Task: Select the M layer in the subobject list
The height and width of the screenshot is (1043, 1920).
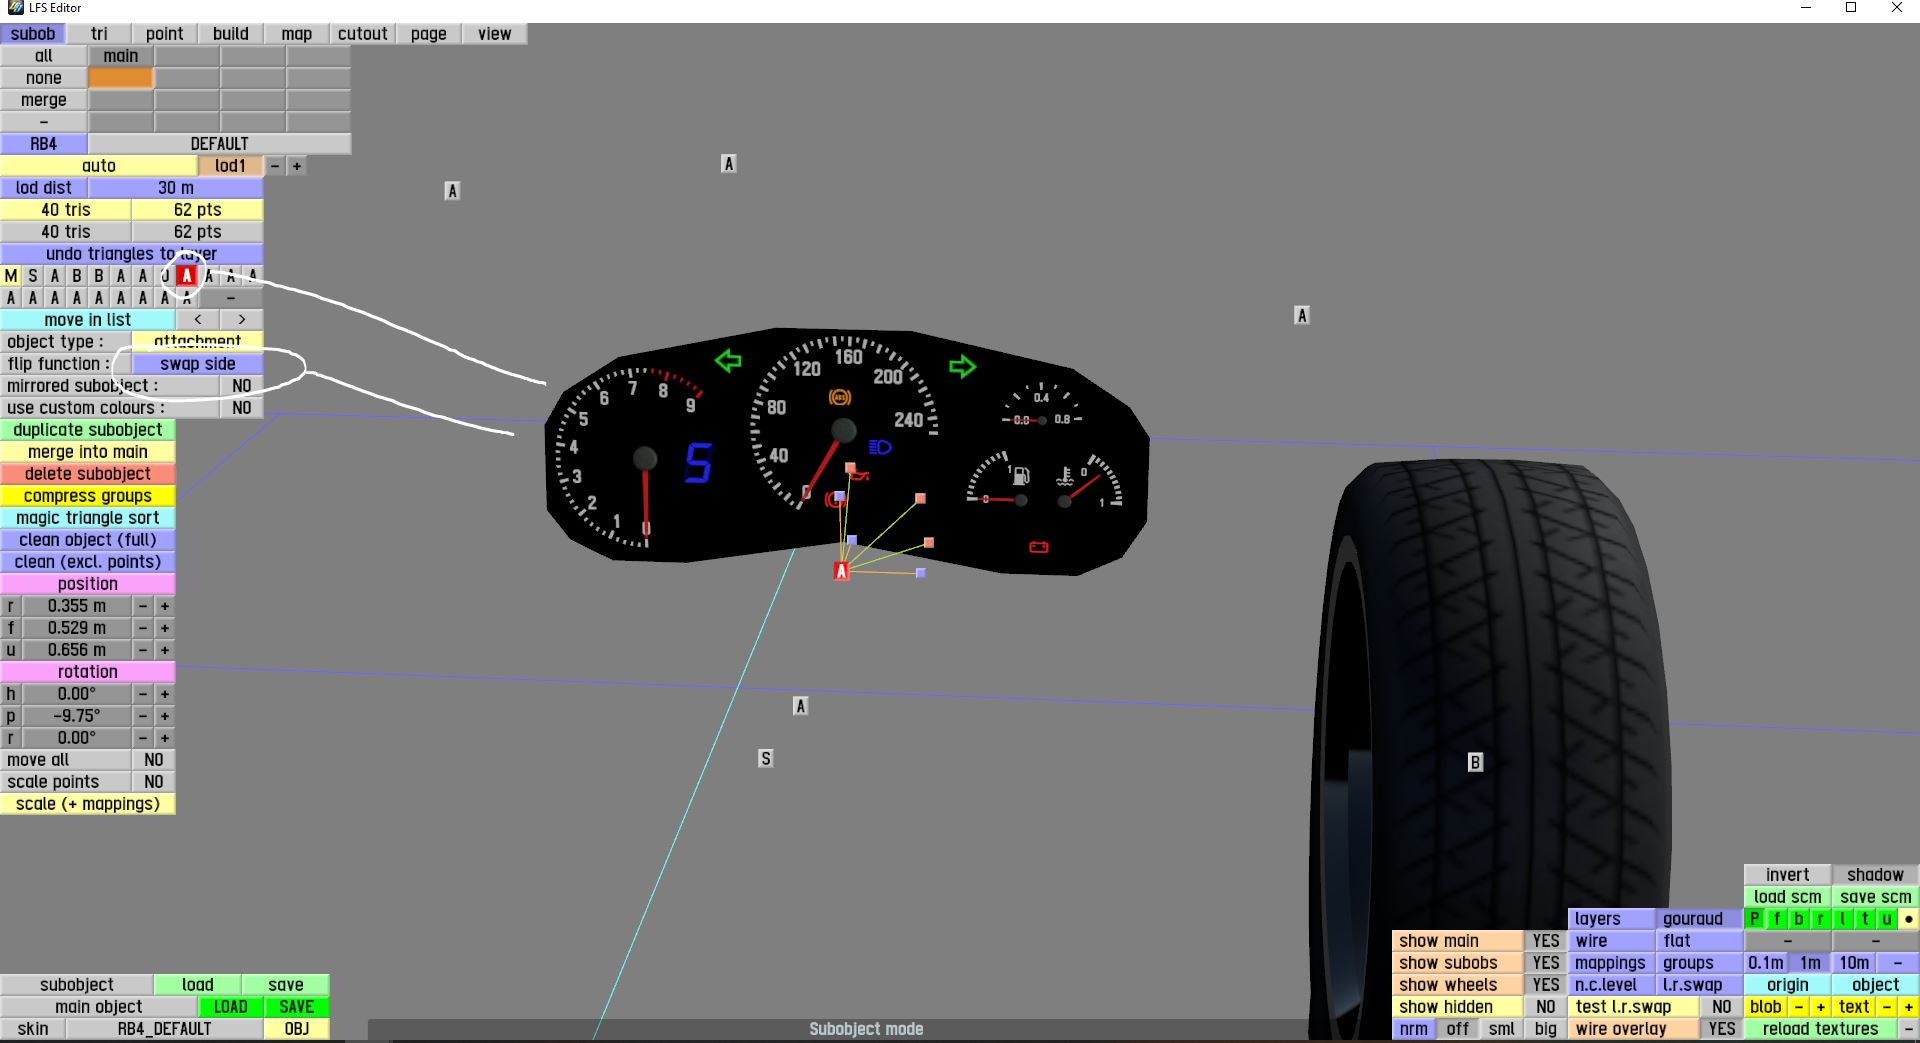Action: click(x=11, y=276)
